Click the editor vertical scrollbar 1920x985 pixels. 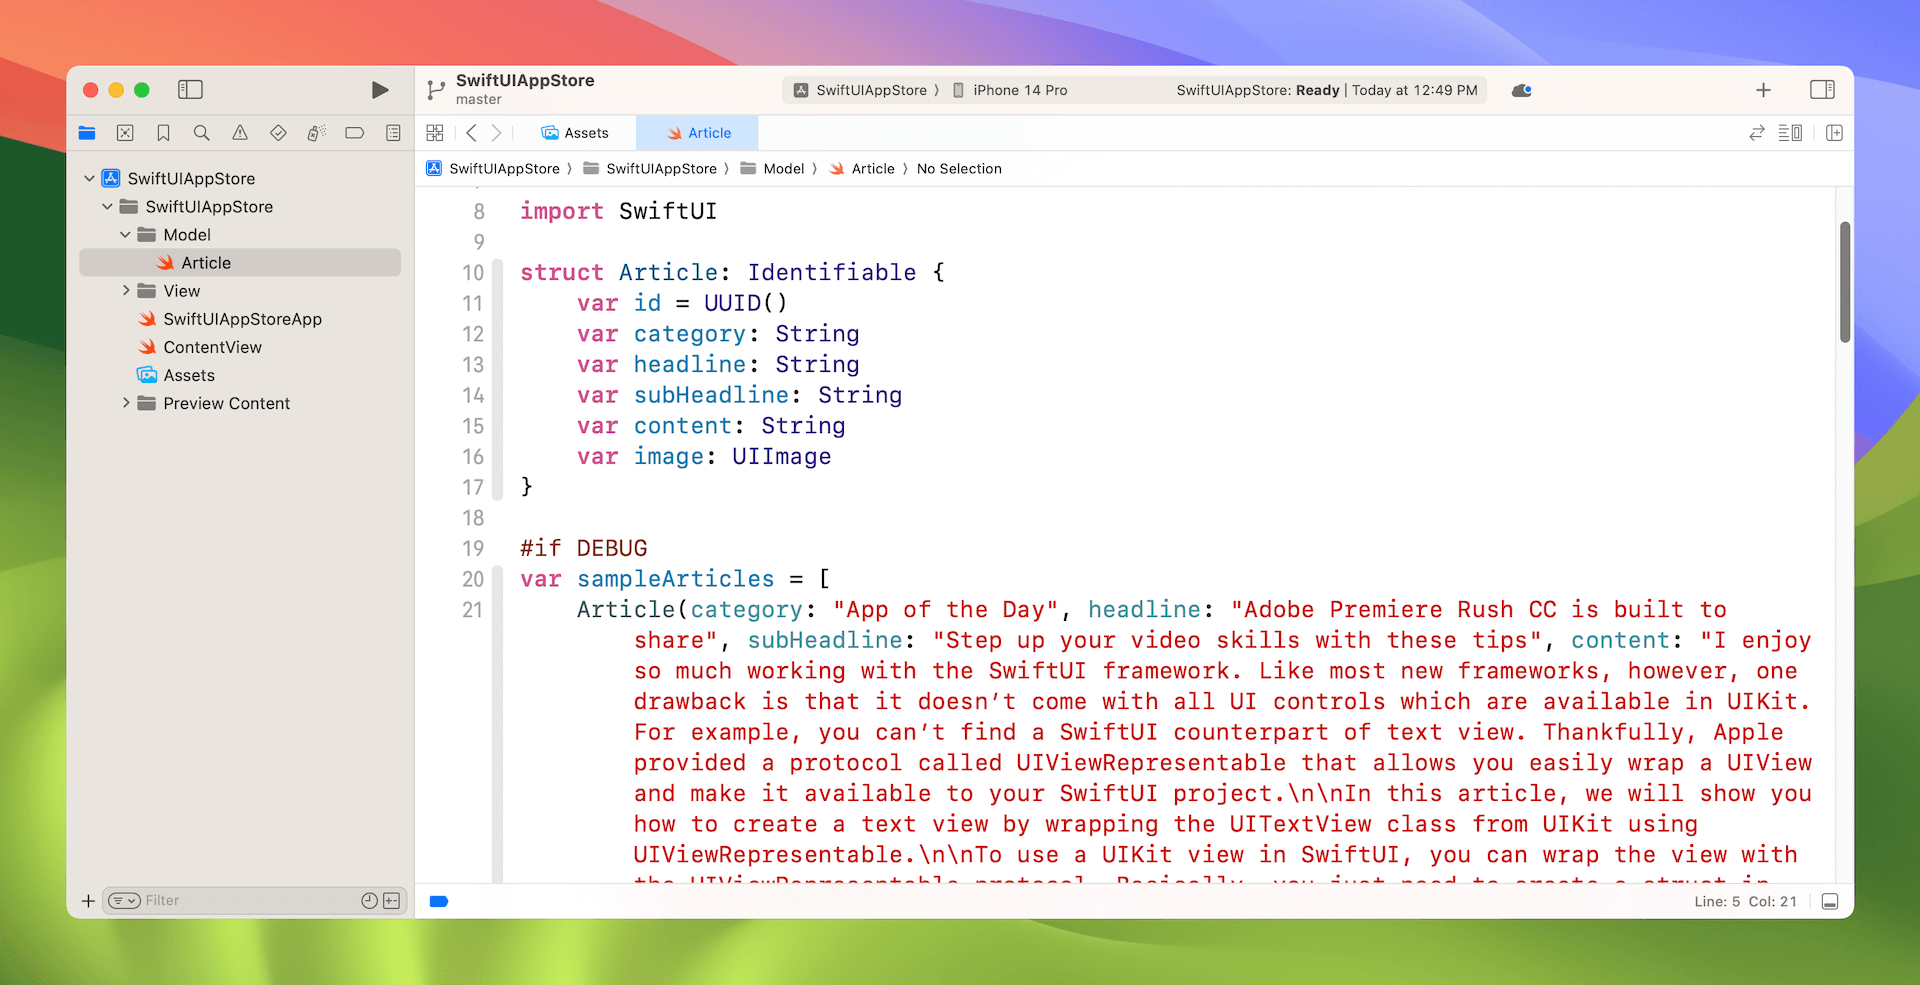(1845, 282)
